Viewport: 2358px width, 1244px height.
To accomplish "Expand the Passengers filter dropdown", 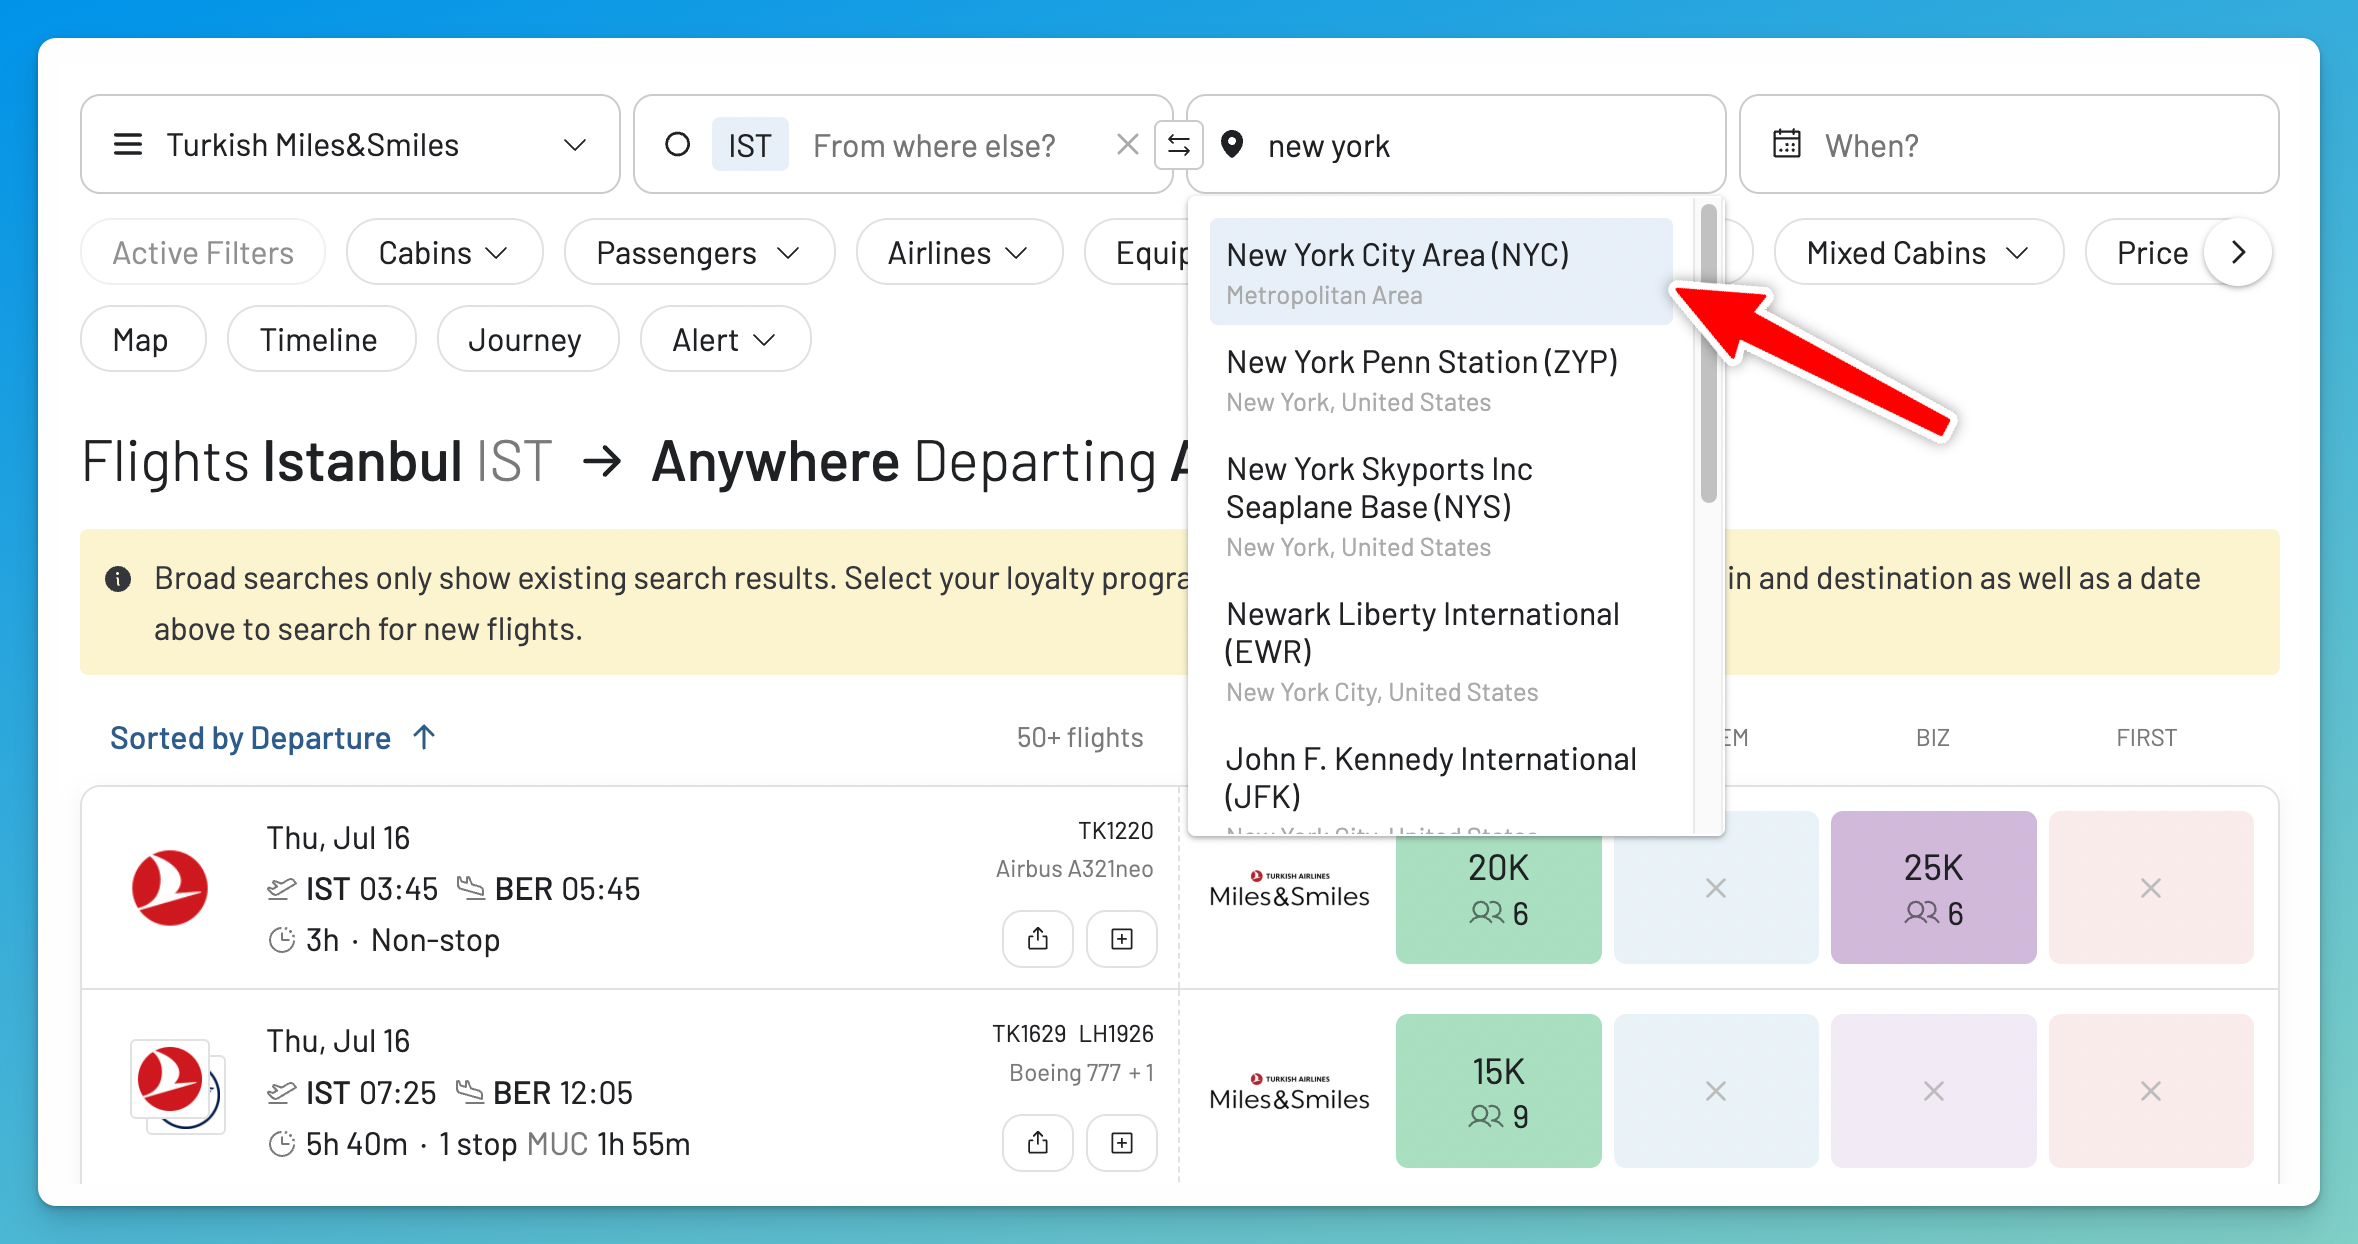I will tap(699, 253).
